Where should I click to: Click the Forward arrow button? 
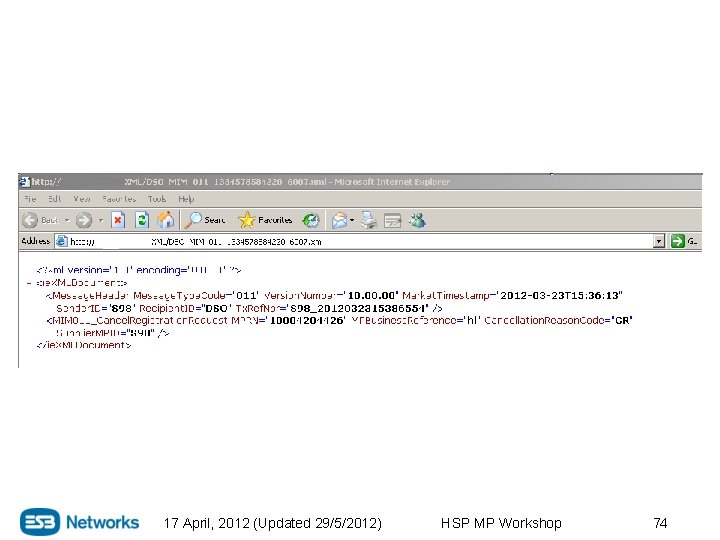click(x=84, y=220)
